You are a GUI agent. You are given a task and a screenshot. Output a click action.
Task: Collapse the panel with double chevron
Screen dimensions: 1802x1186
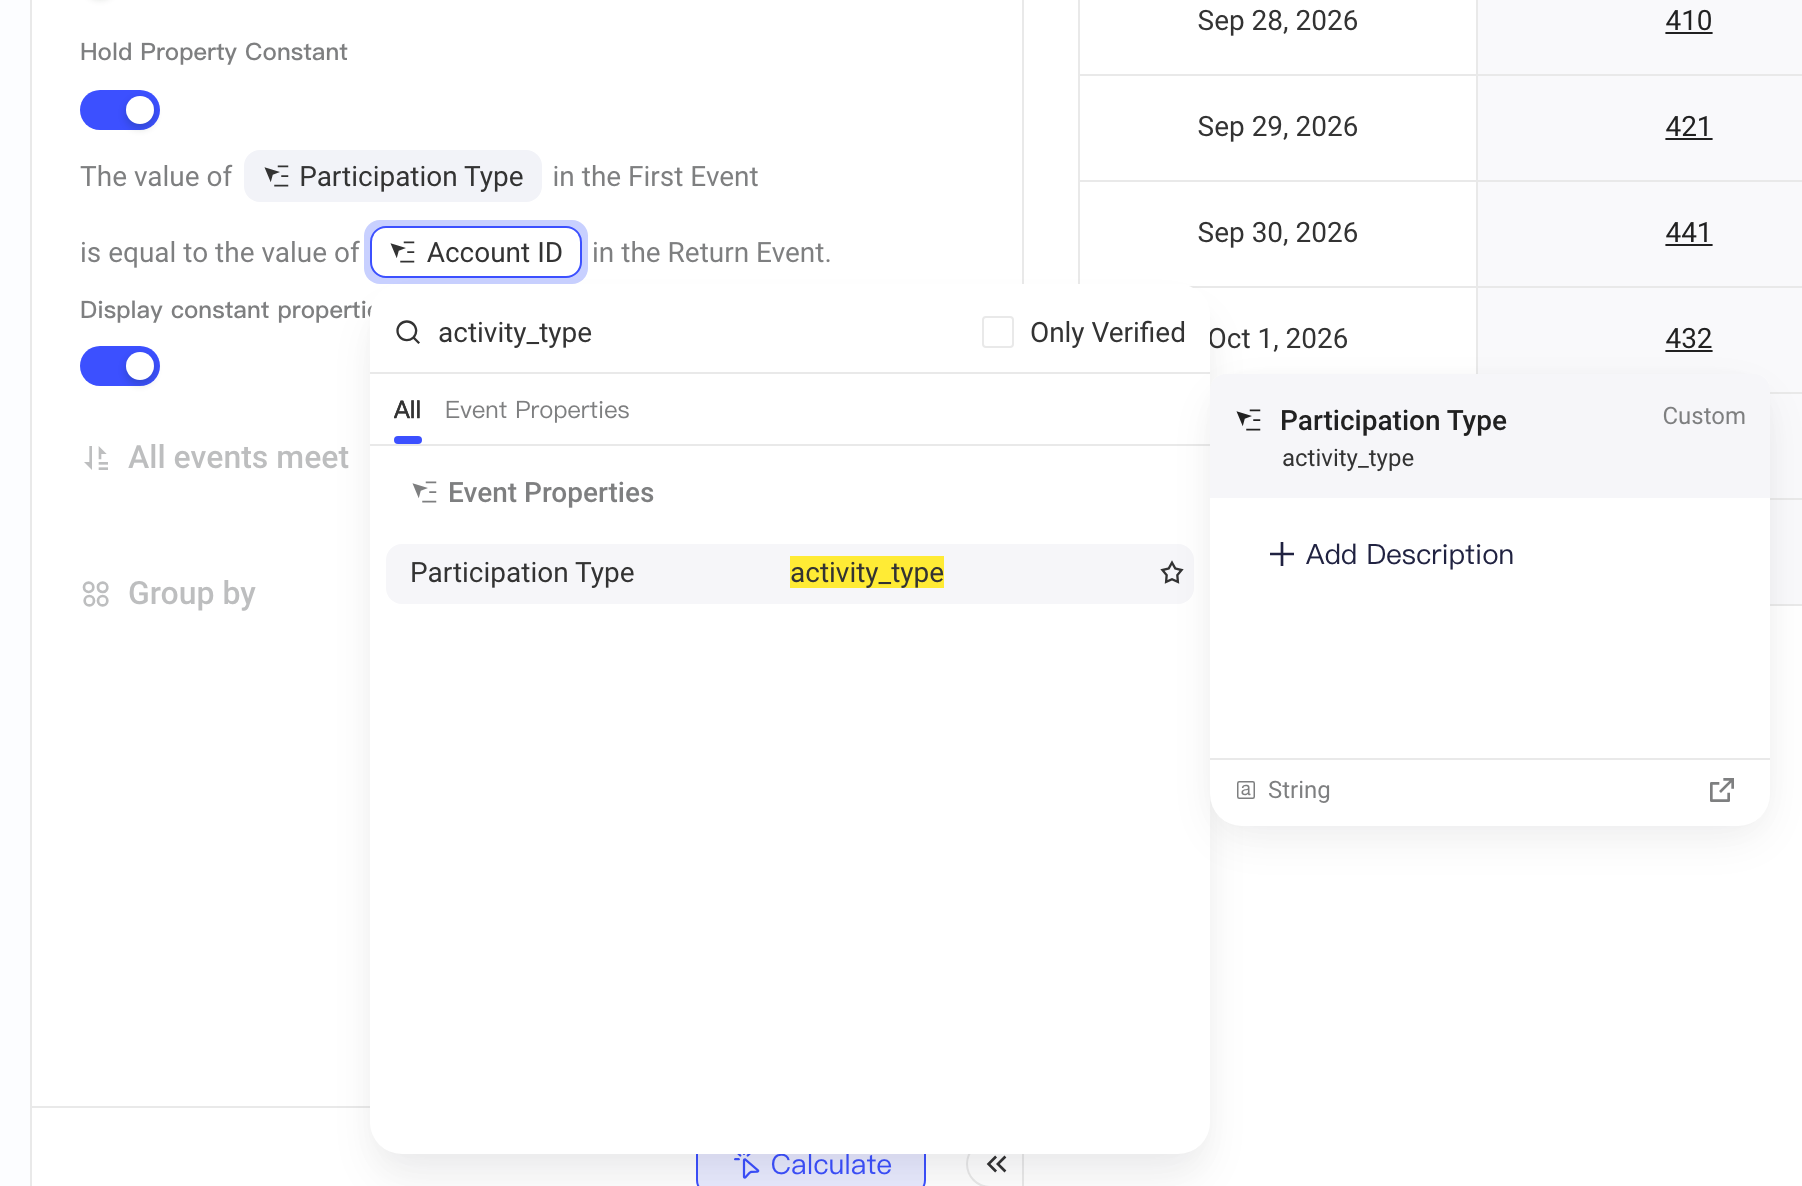[x=996, y=1164]
